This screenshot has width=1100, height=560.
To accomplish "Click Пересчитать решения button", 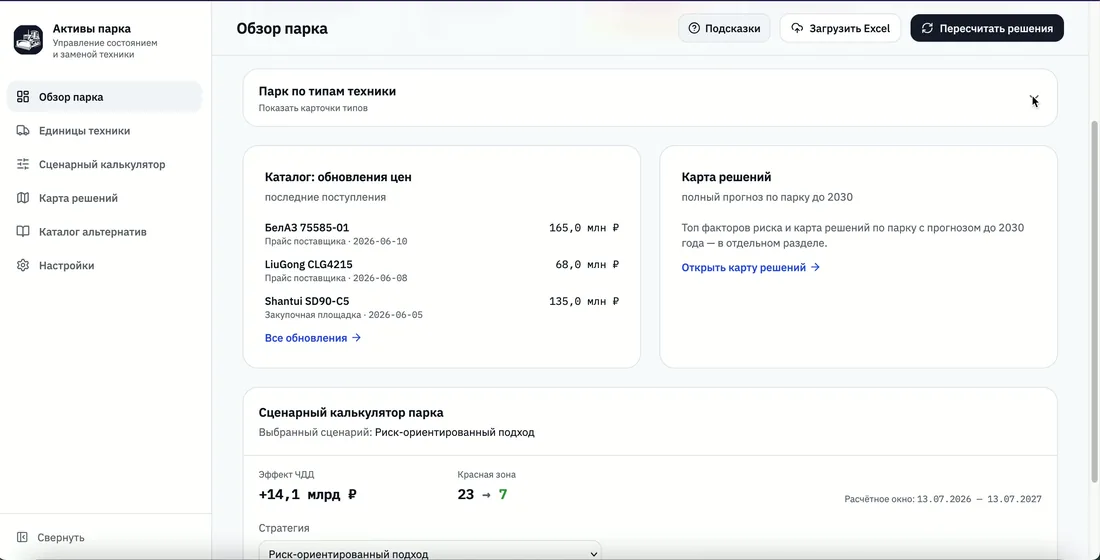I will pos(987,29).
